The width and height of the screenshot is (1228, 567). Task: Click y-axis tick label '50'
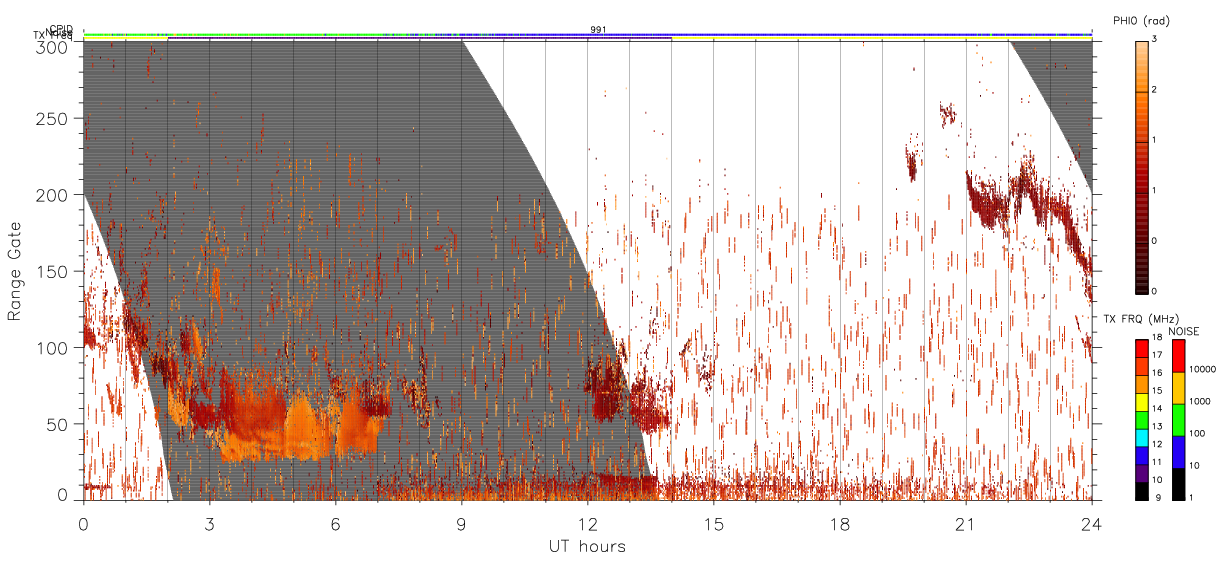pyautogui.click(x=56, y=424)
